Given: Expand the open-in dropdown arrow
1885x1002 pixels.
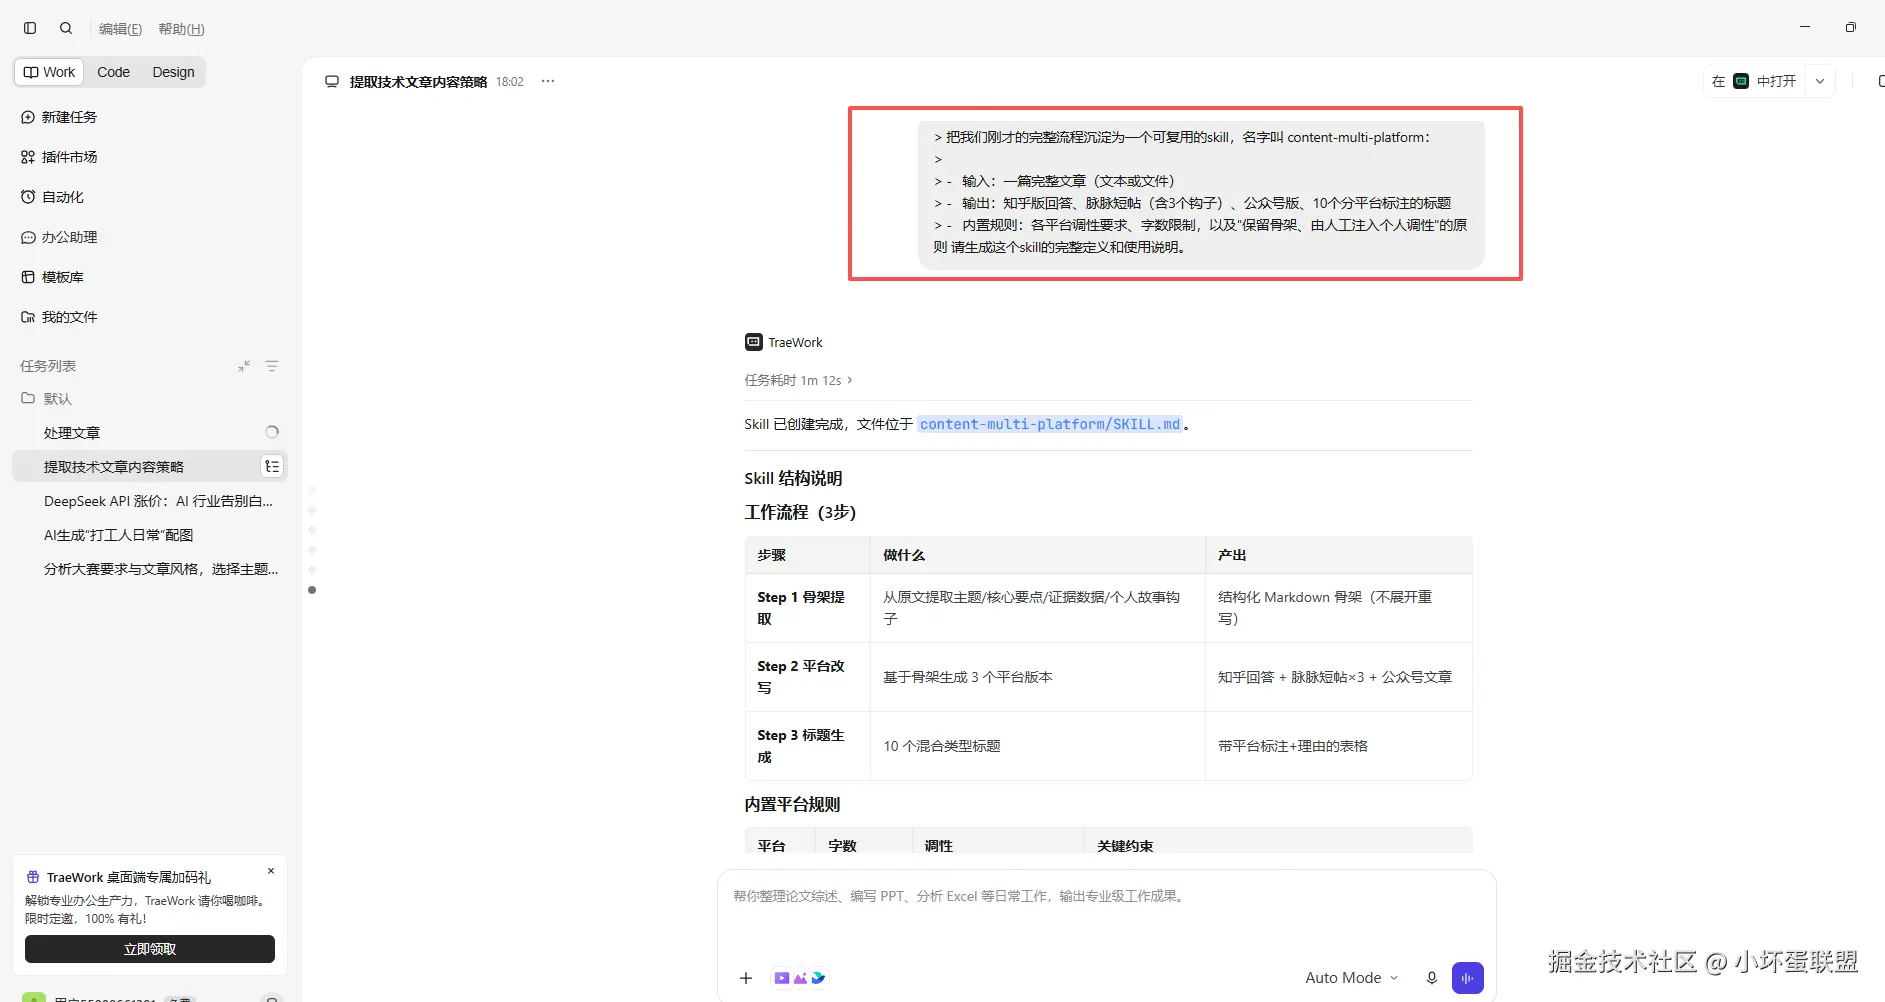Looking at the screenshot, I should point(1820,81).
